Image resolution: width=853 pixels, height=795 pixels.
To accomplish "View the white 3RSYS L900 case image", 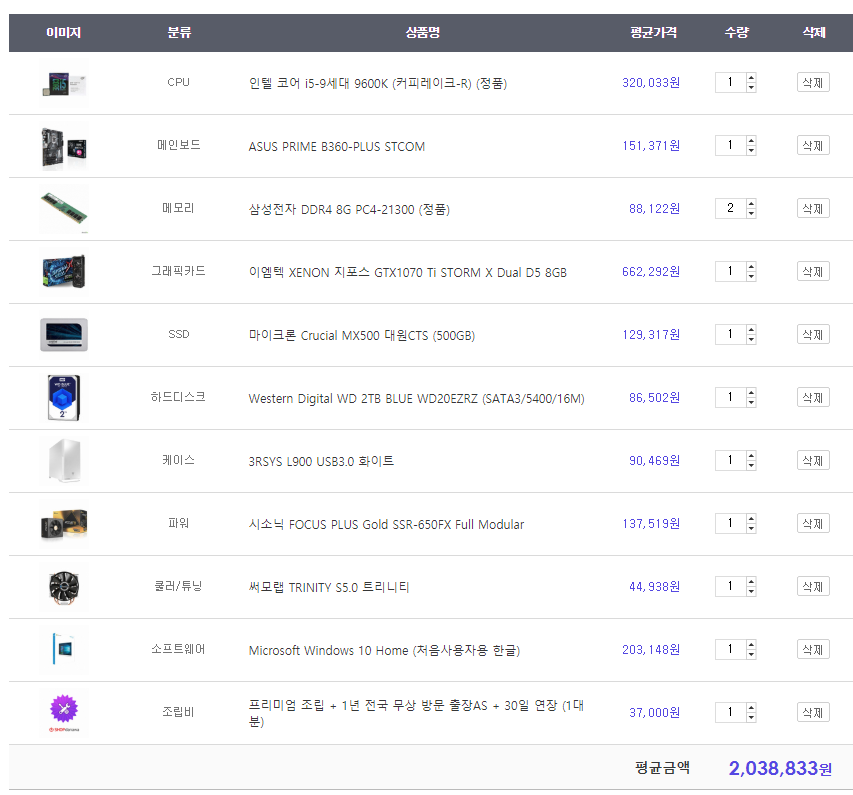I will pyautogui.click(x=64, y=461).
